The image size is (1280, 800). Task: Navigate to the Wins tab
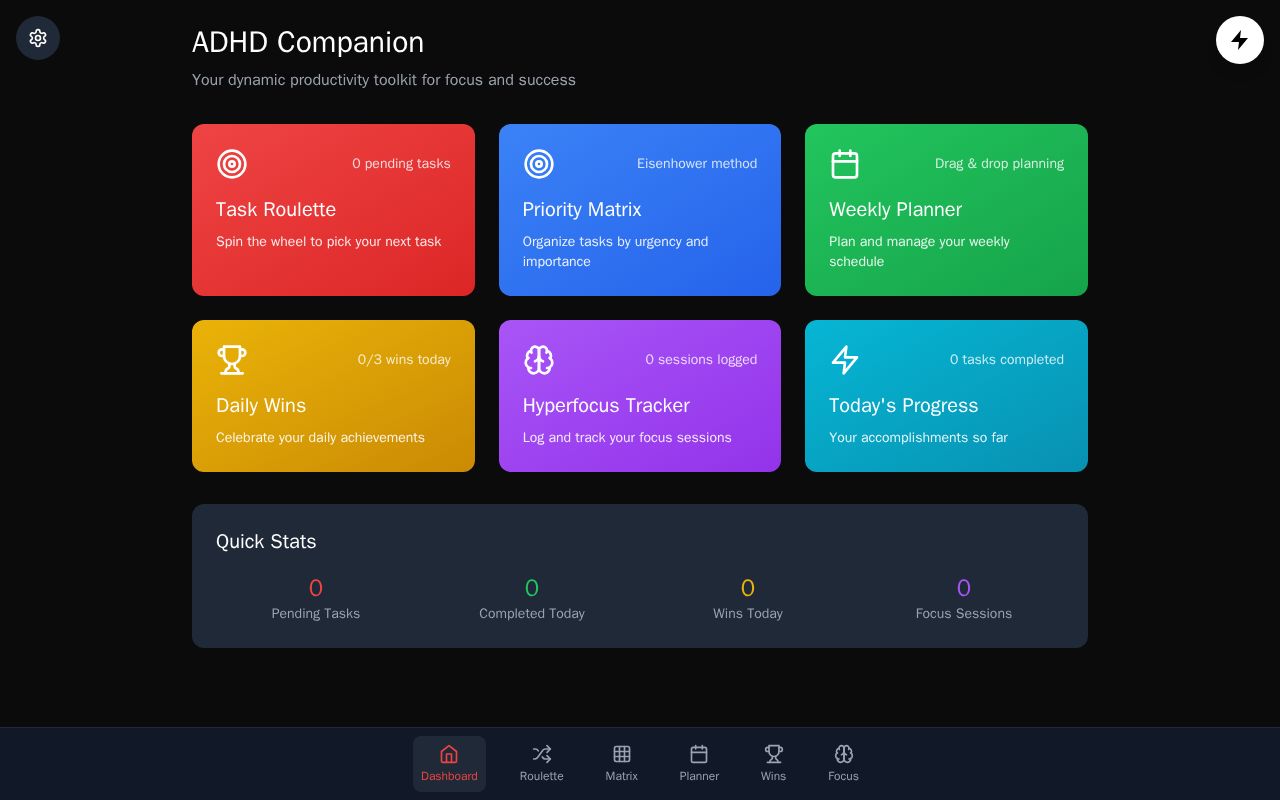[x=773, y=764]
